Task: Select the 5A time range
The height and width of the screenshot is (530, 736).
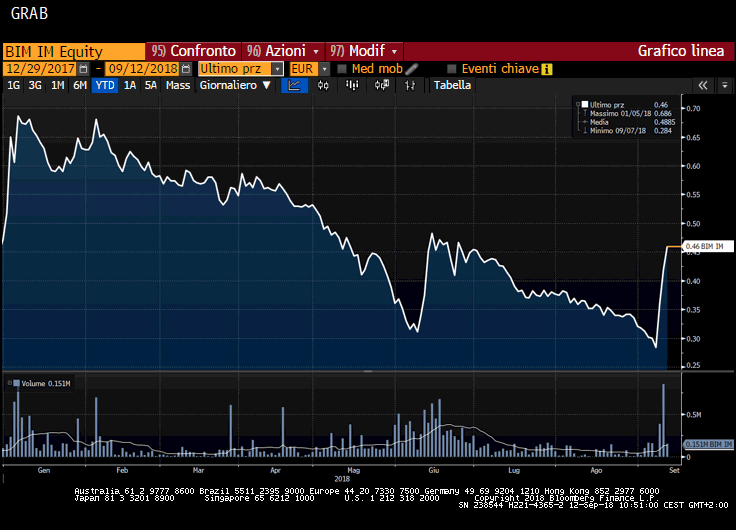Action: click(150, 85)
